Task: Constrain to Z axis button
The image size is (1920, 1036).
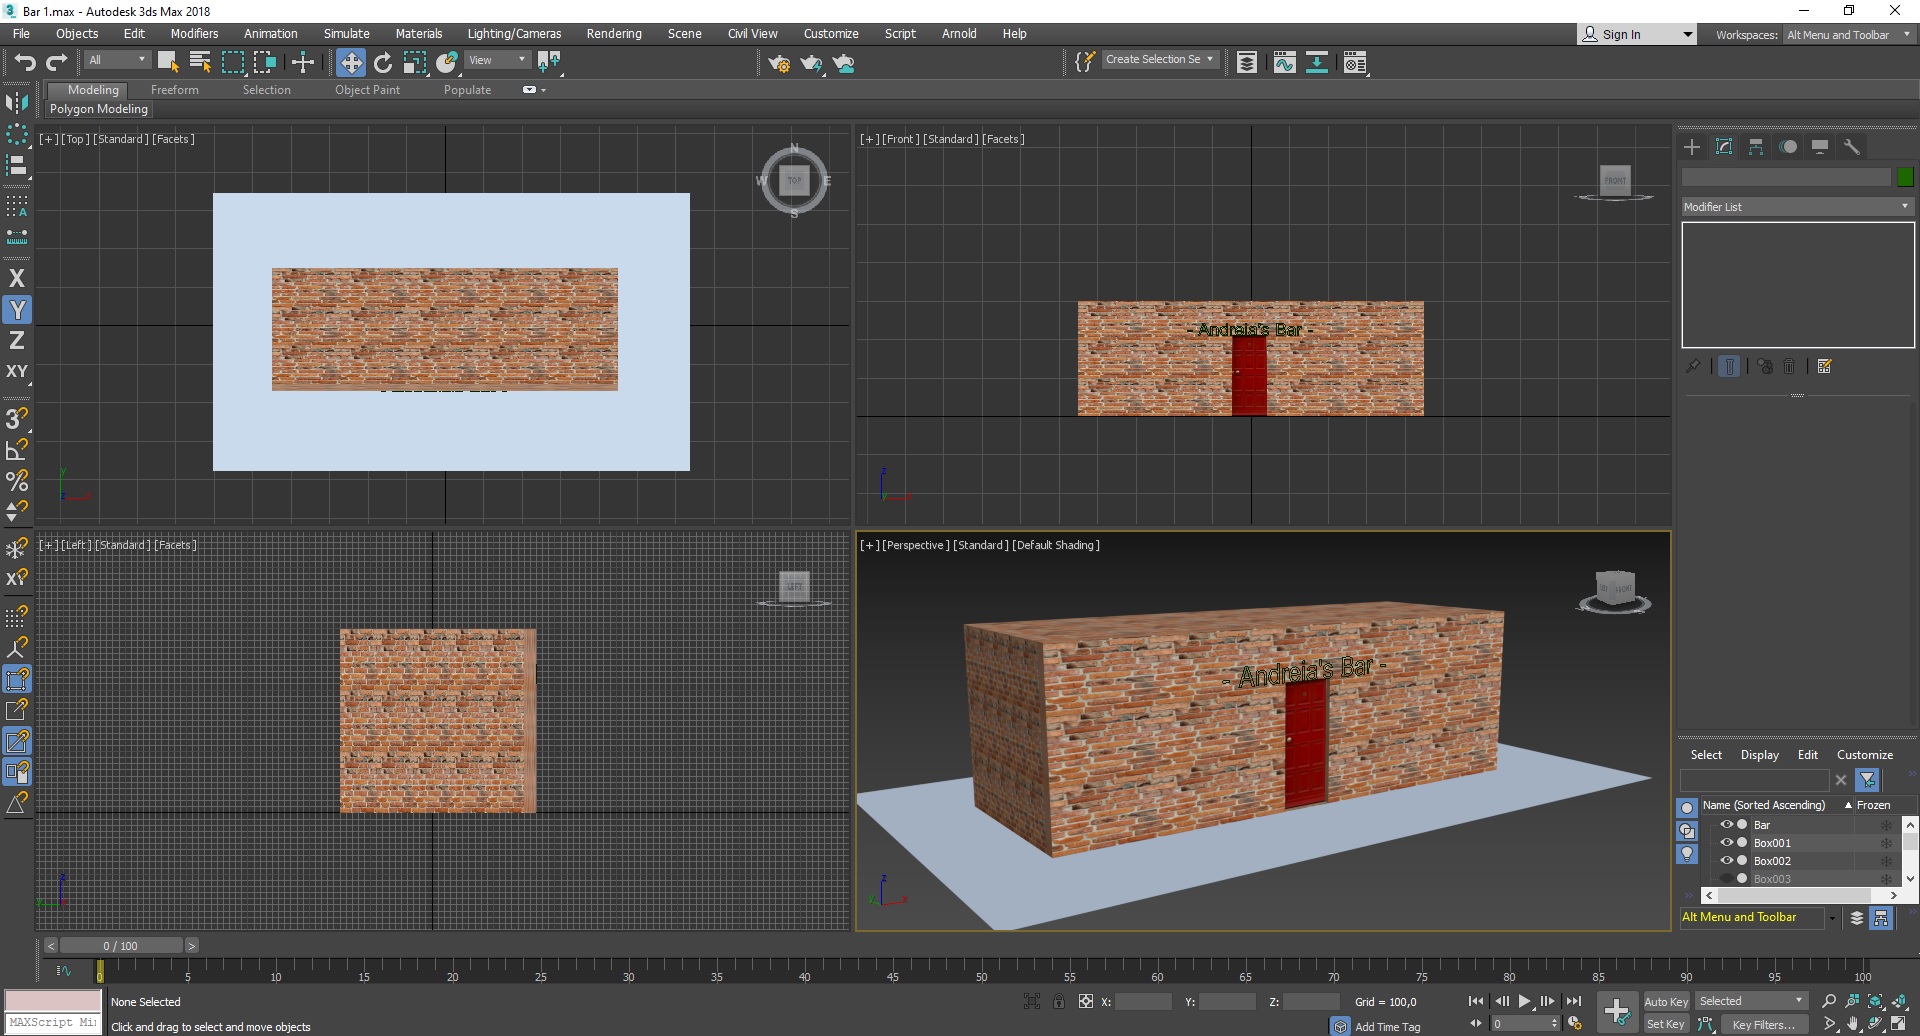Action: pyautogui.click(x=17, y=341)
